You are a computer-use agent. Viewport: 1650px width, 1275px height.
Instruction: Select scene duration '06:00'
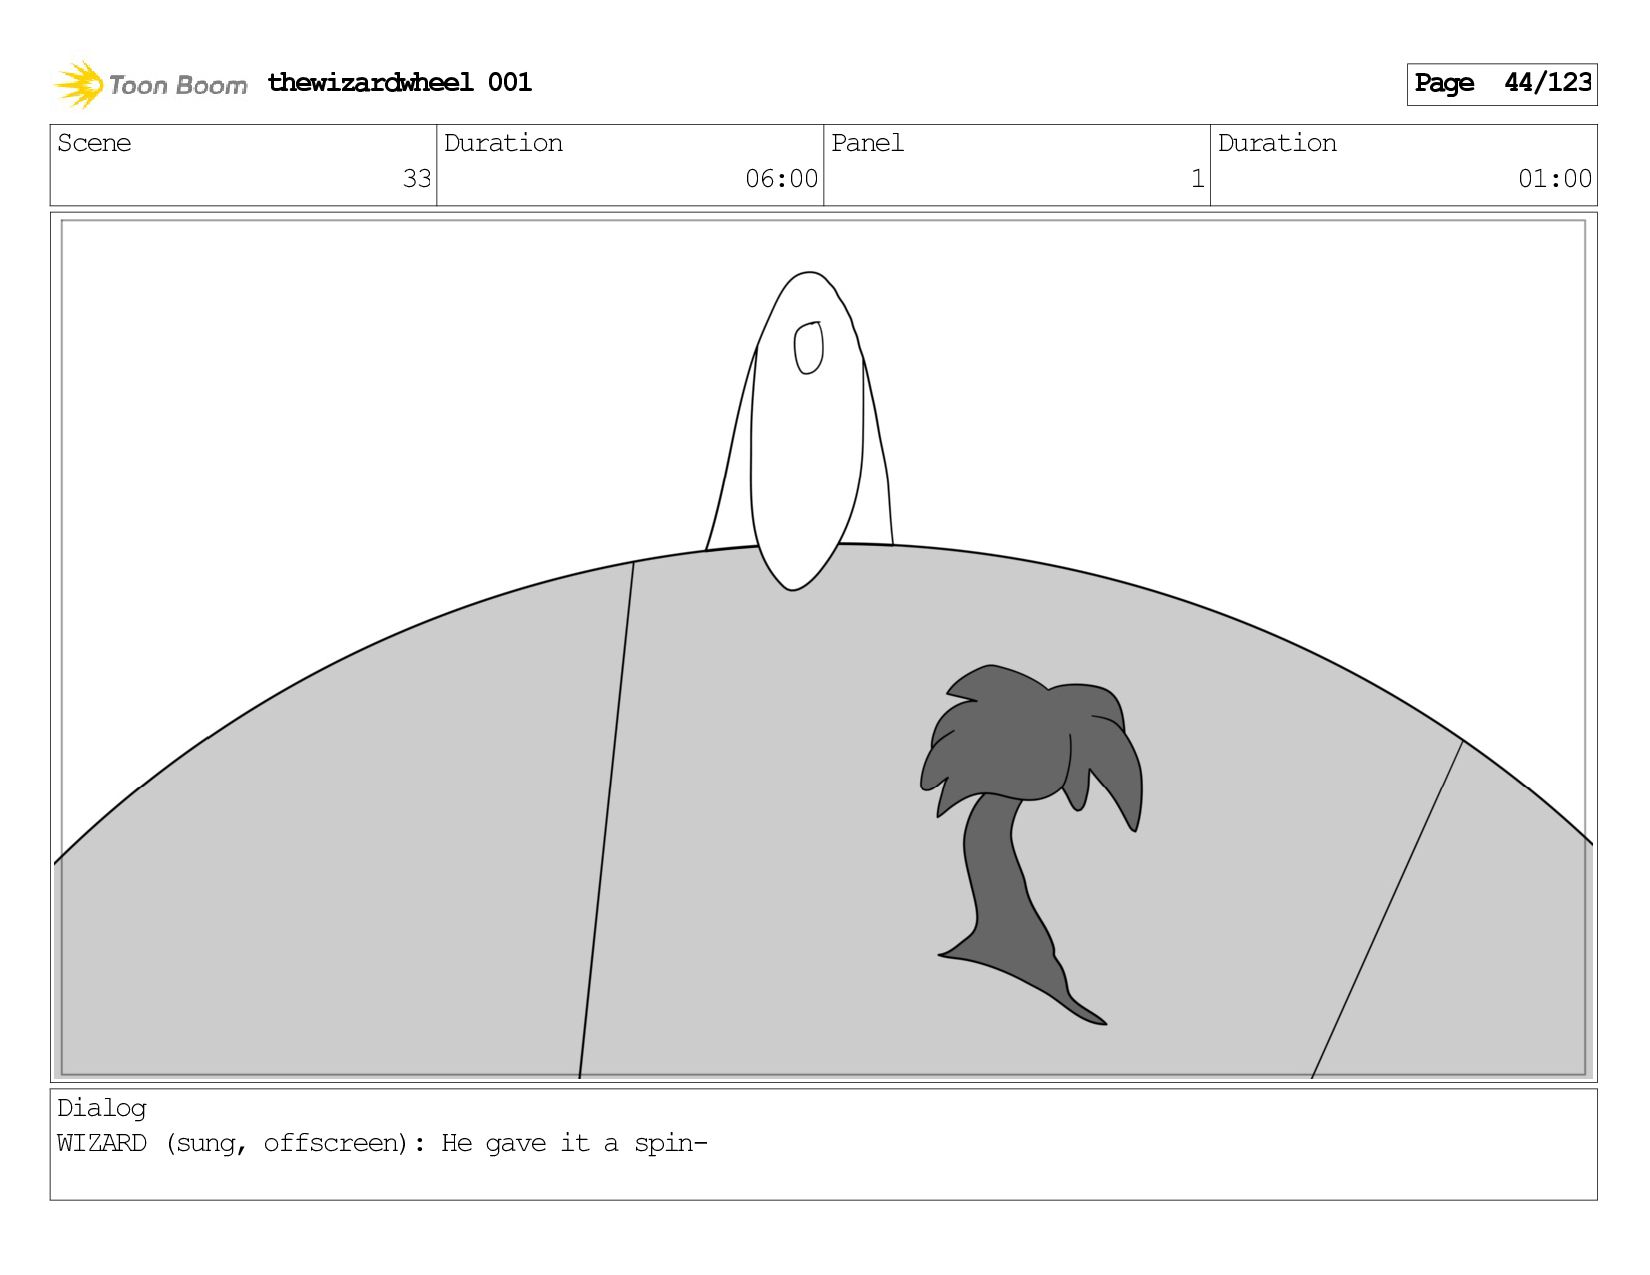[781, 179]
